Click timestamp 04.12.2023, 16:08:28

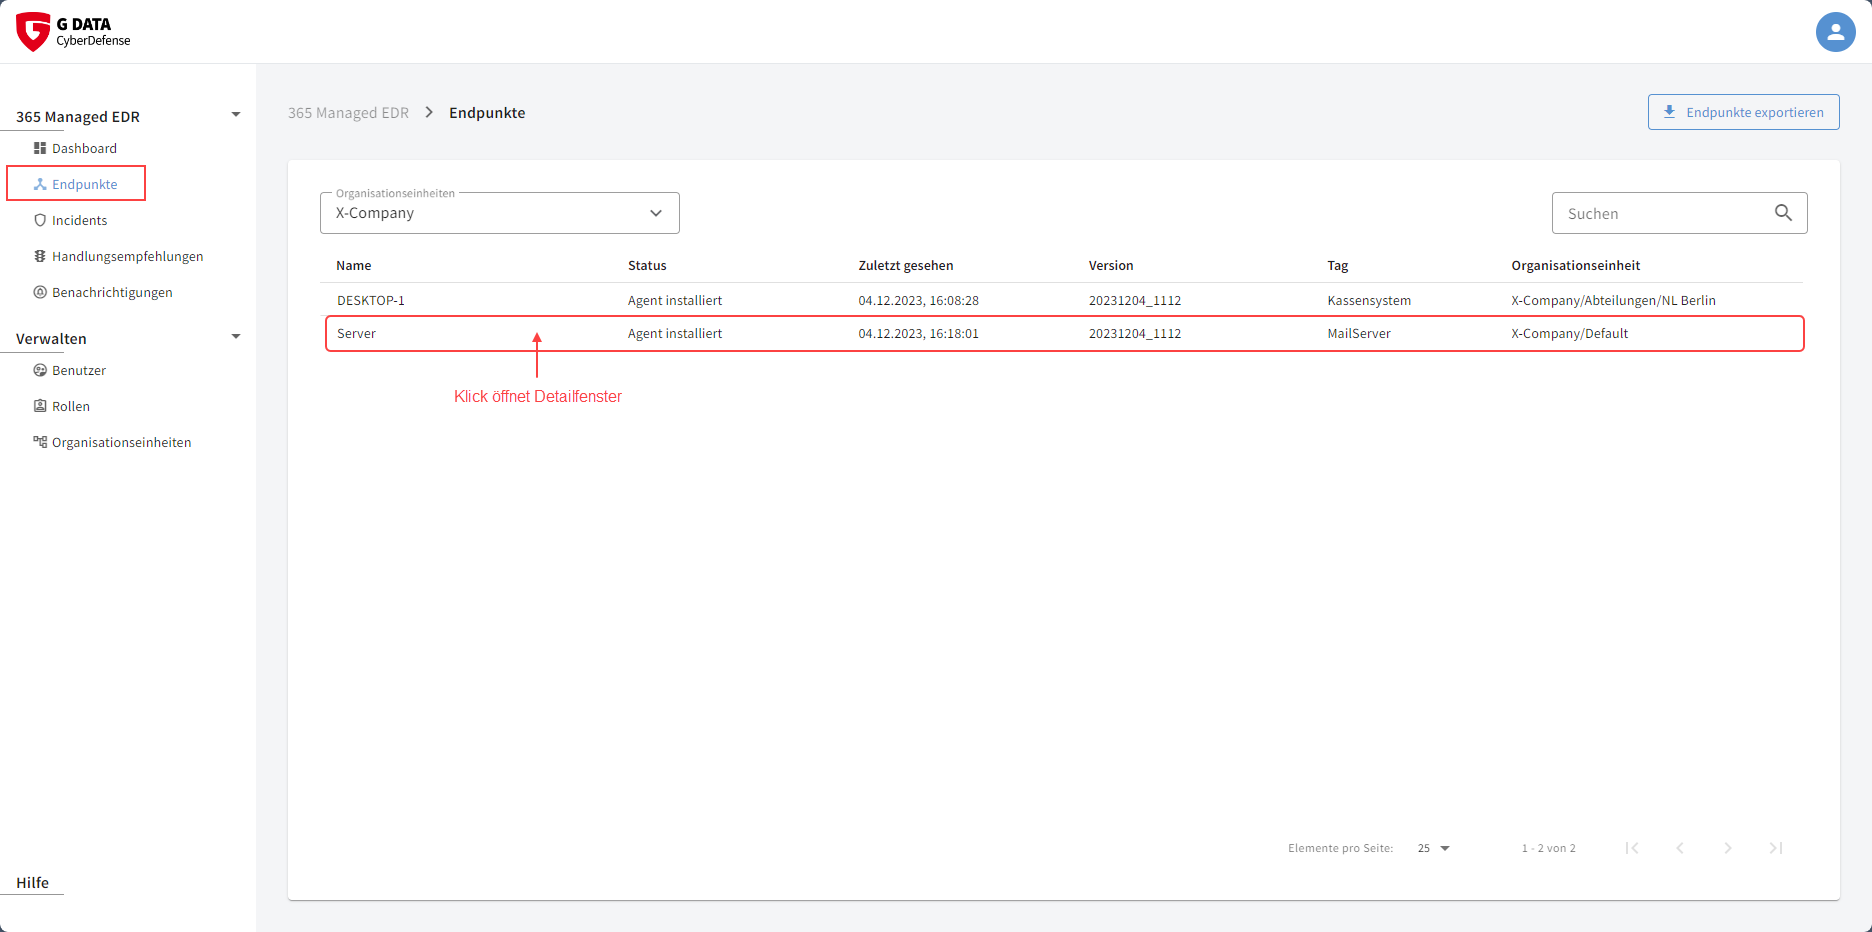(918, 300)
